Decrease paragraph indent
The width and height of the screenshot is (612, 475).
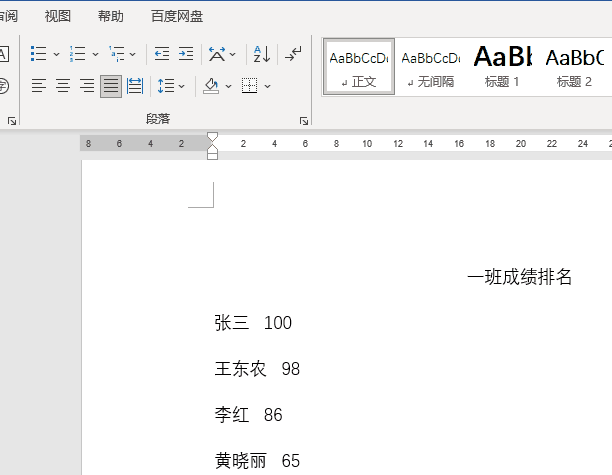(x=162, y=54)
